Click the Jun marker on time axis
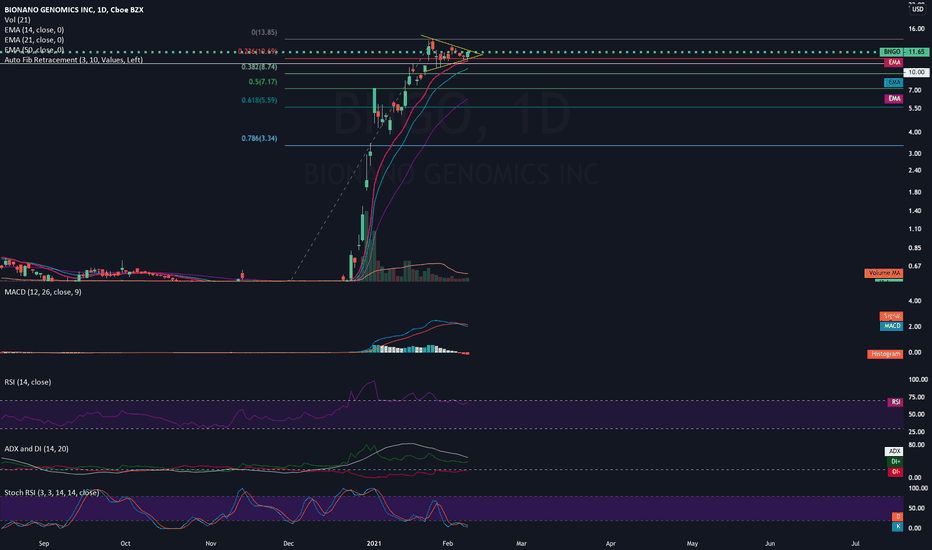932x550 pixels. pyautogui.click(x=770, y=543)
